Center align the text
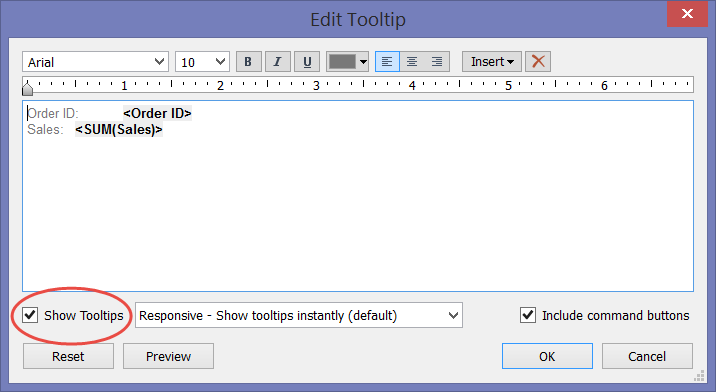The height and width of the screenshot is (392, 716). point(412,62)
